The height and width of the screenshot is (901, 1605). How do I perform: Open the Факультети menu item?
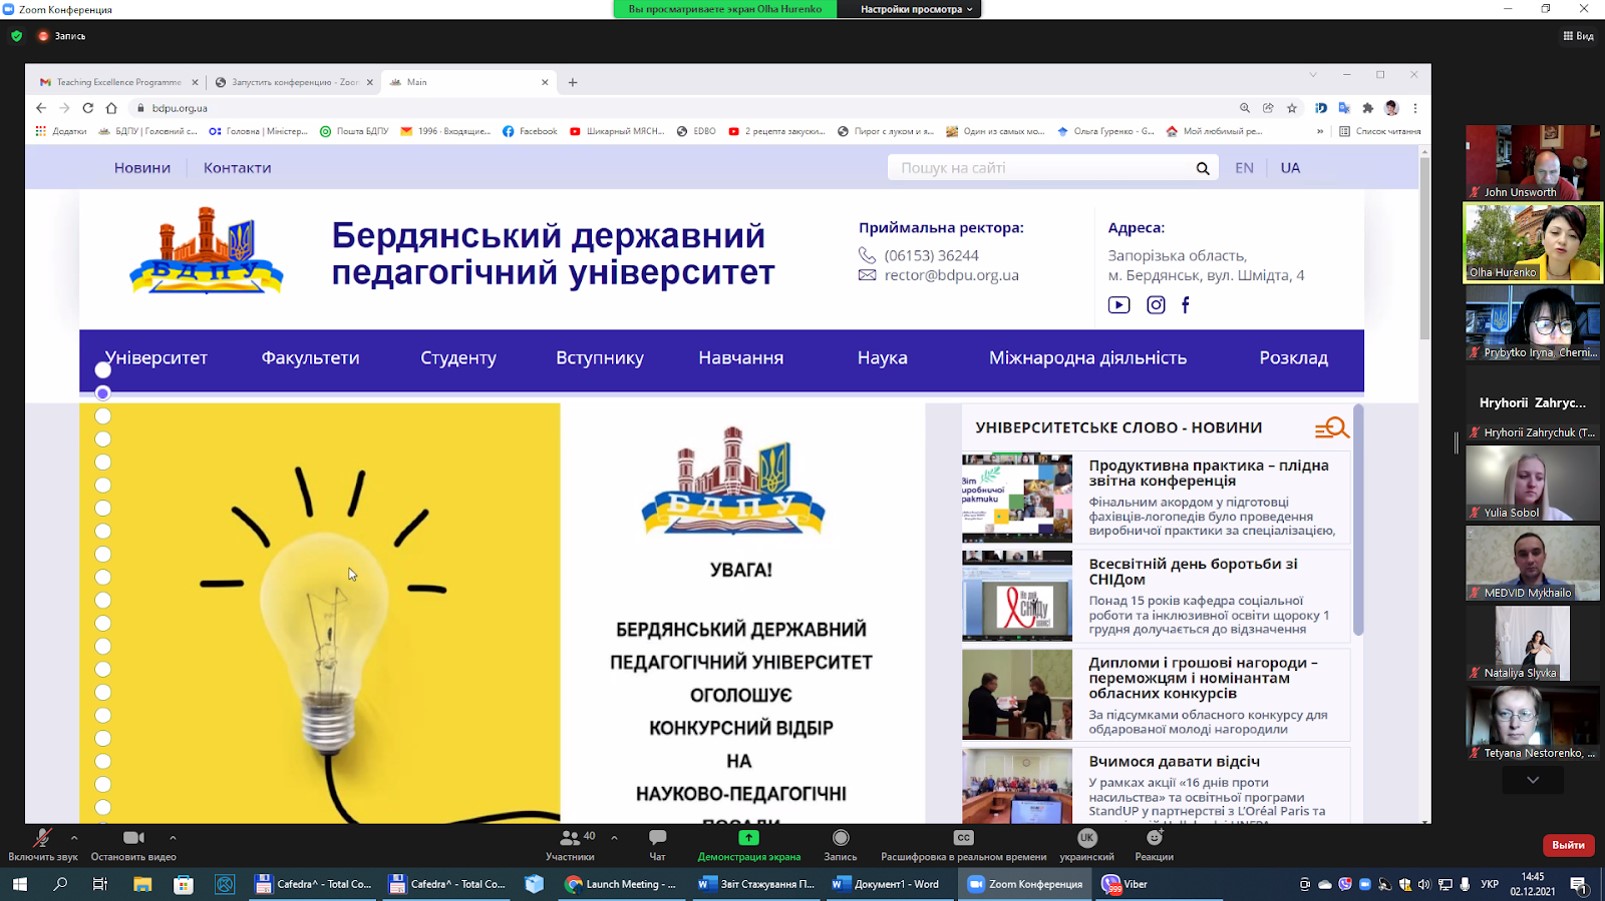[310, 358]
